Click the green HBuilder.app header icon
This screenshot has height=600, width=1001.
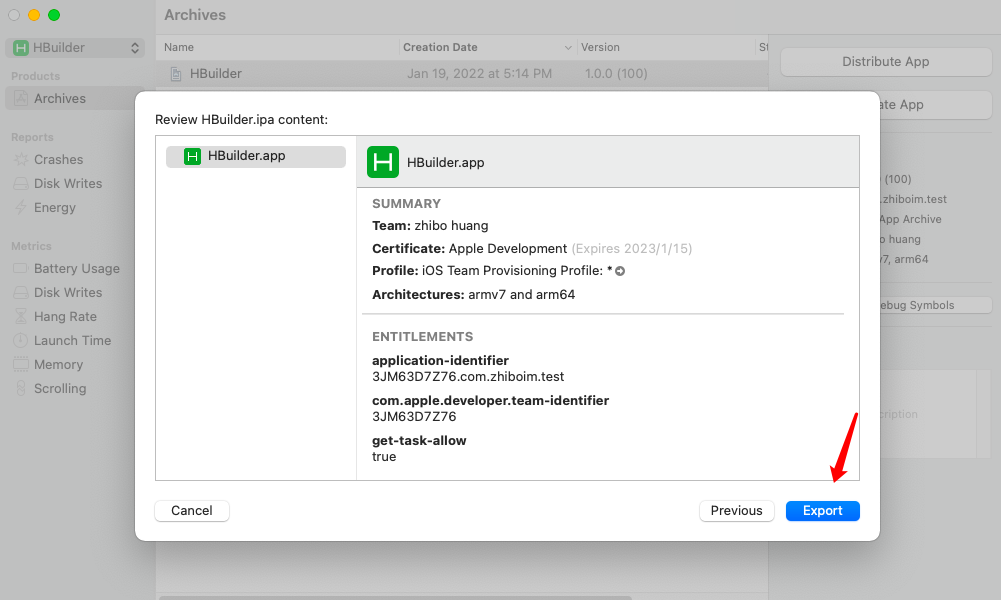(x=382, y=162)
